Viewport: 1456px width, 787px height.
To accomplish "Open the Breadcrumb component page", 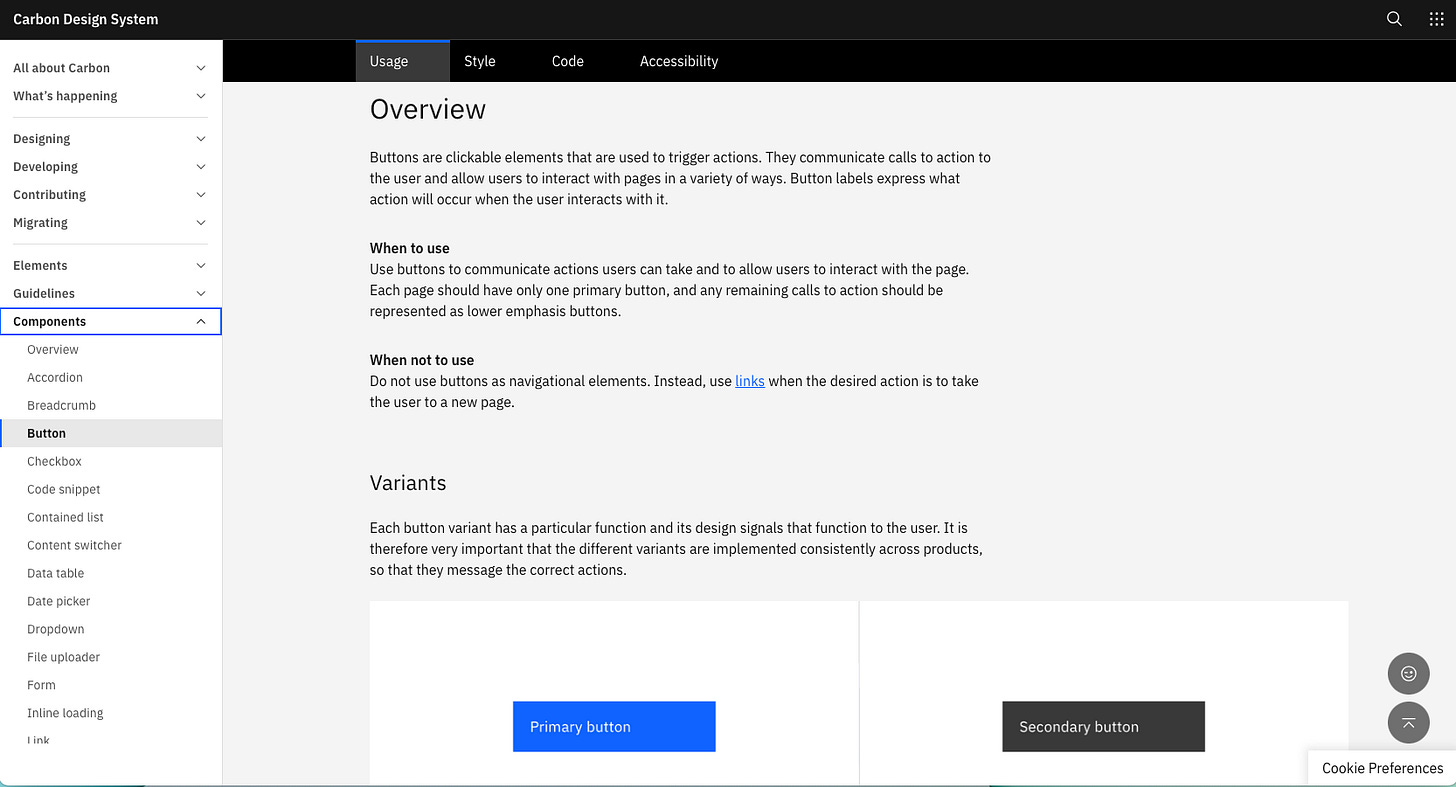I will (111, 406).
